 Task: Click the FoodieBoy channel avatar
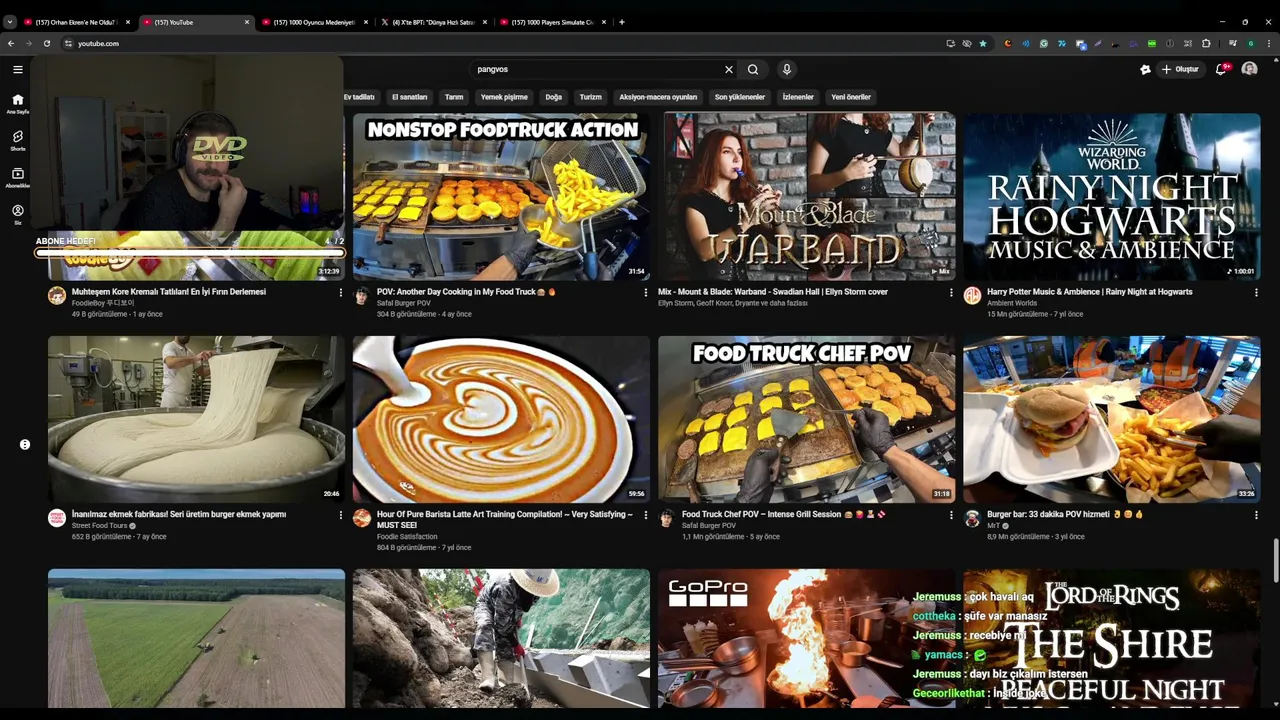coord(57,295)
